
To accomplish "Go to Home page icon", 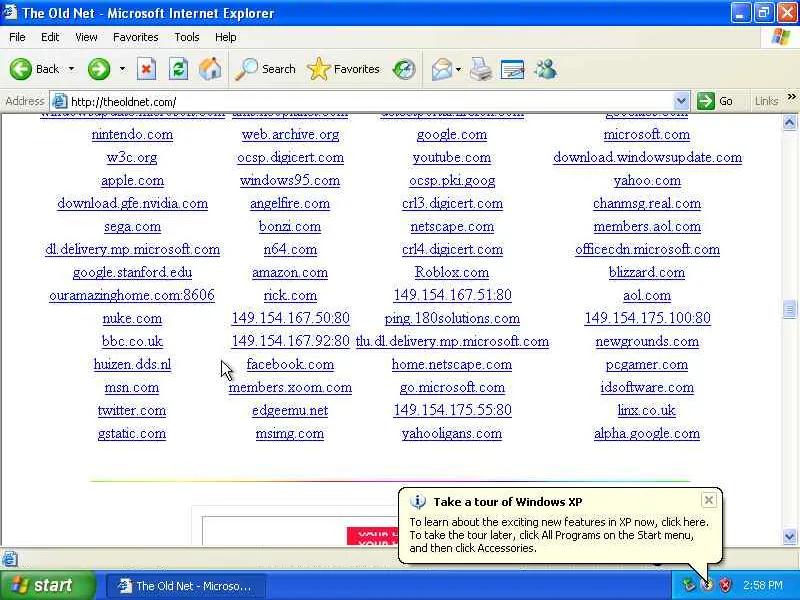I will pyautogui.click(x=210, y=69).
